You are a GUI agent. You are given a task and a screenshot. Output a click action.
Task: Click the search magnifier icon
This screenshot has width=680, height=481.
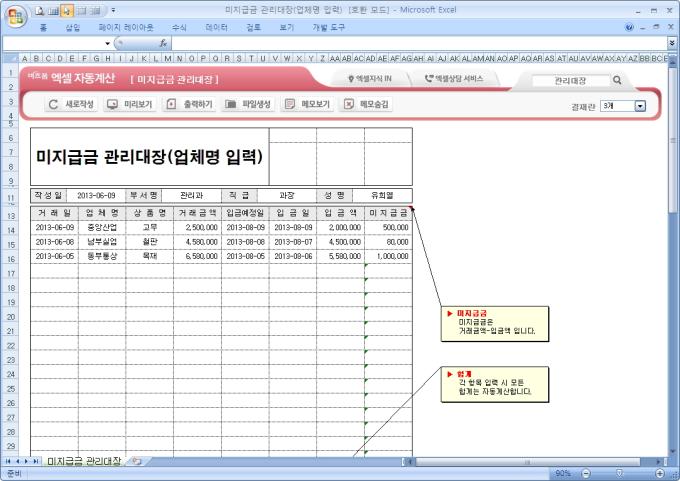[x=617, y=80]
